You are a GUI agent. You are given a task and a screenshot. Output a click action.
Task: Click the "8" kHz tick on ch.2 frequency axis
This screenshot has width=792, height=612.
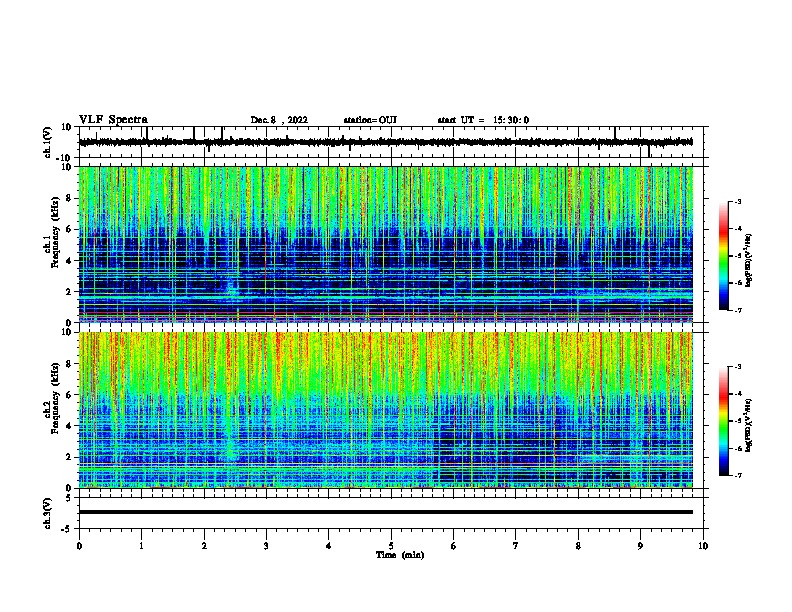click(70, 364)
